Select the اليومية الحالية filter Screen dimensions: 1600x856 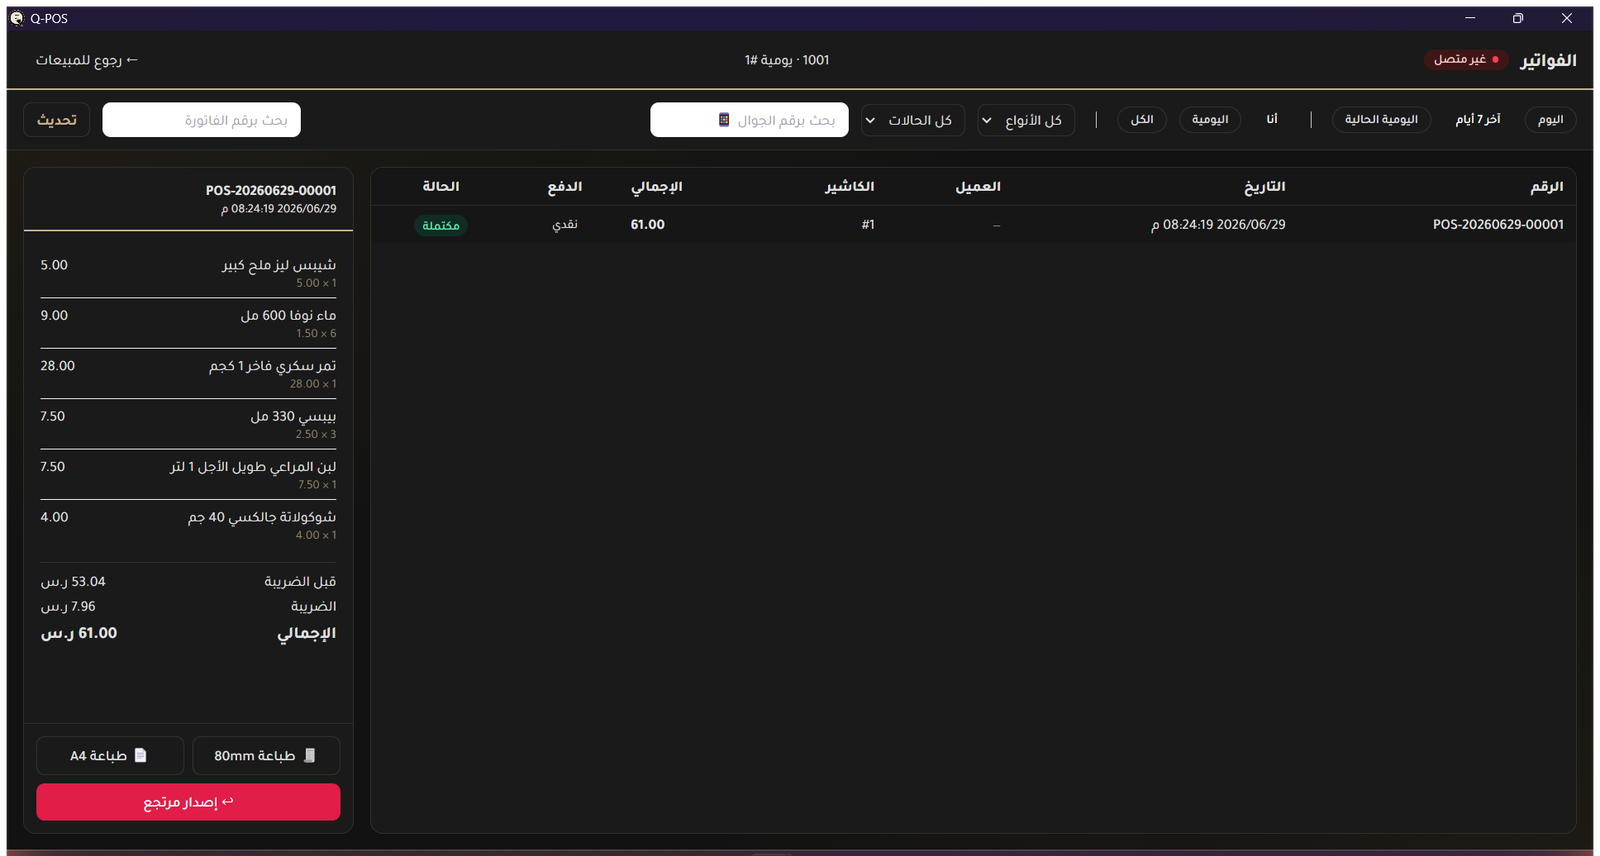[x=1381, y=119]
